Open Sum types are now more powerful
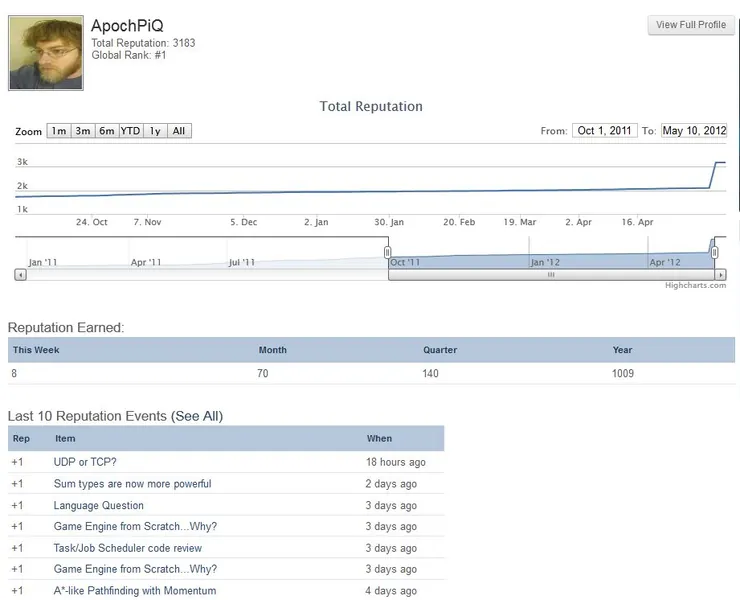This screenshot has width=740, height=600. tap(133, 484)
